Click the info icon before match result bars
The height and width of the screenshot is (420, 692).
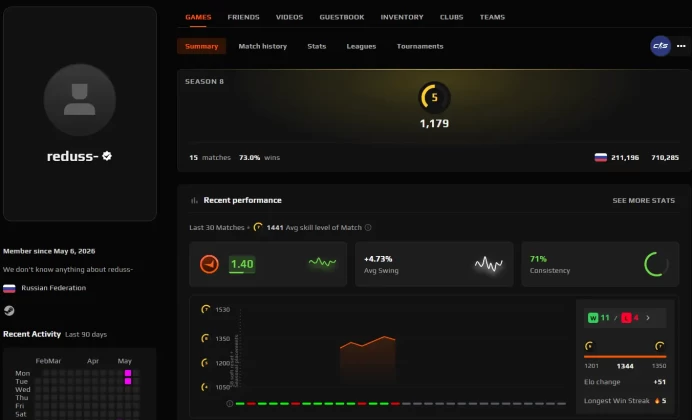[229, 404]
